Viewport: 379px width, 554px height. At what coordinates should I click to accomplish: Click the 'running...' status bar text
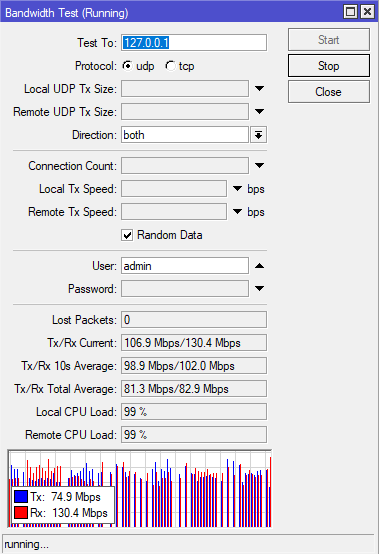pos(26,544)
